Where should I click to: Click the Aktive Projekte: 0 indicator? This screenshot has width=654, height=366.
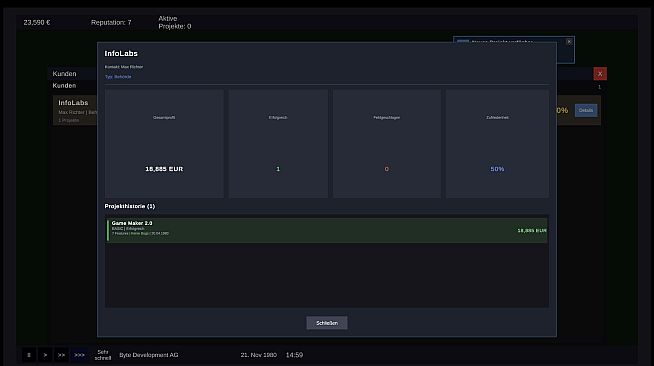pos(175,22)
